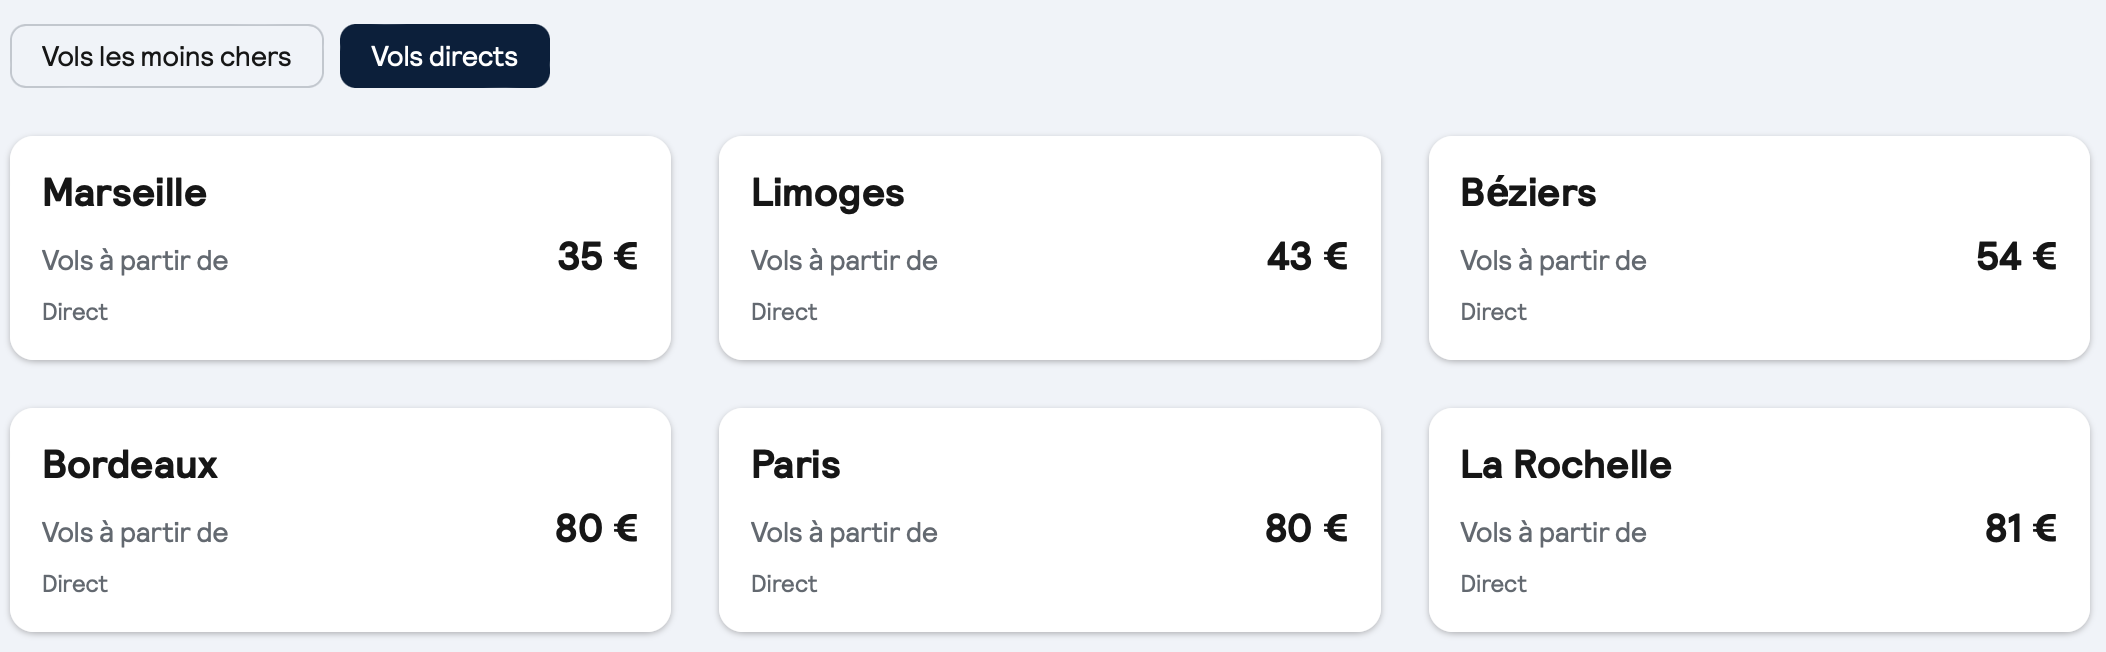Screen dimensions: 2106x652
Task: Open the Marseille flight card
Action: (x=340, y=248)
